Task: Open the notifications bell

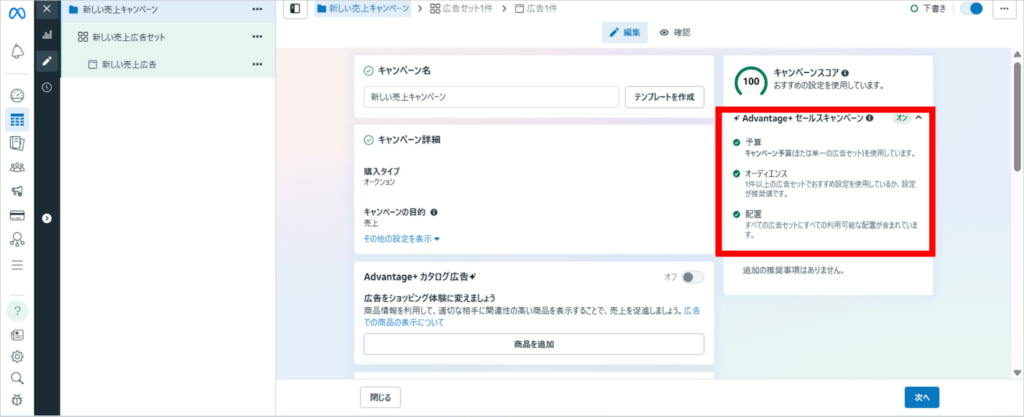Action: click(x=18, y=51)
